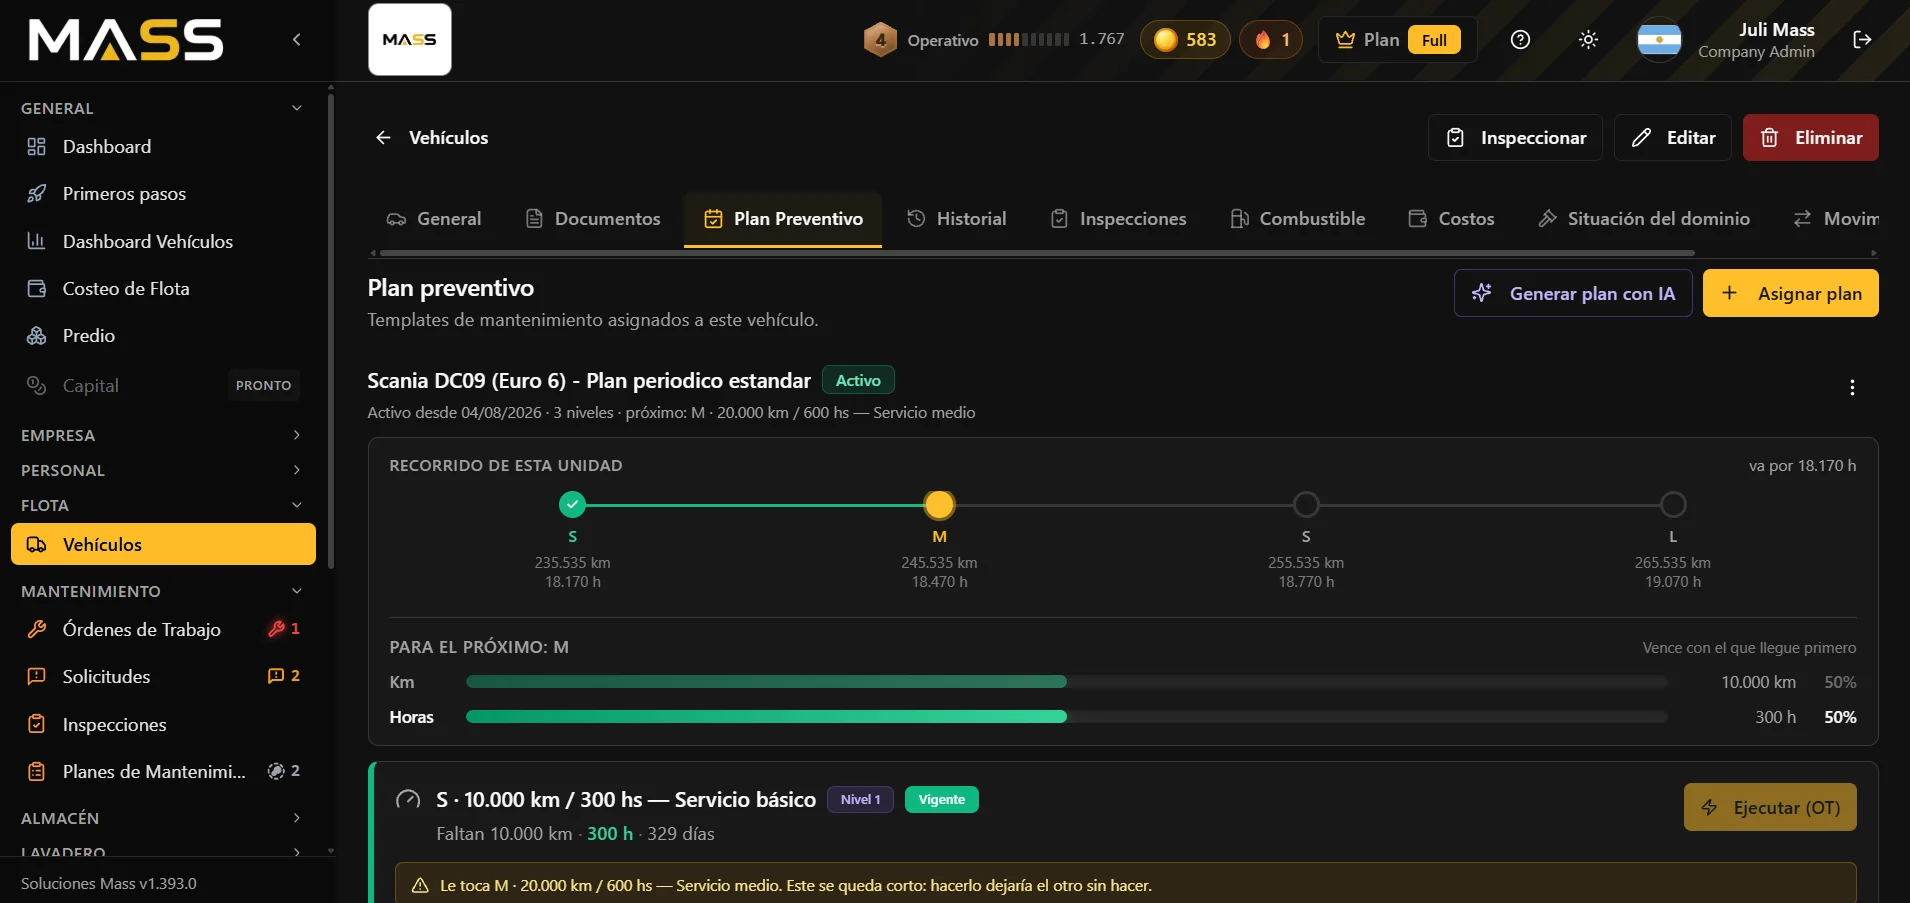Expand the PERSONAL section
The width and height of the screenshot is (1910, 903).
tap(163, 470)
